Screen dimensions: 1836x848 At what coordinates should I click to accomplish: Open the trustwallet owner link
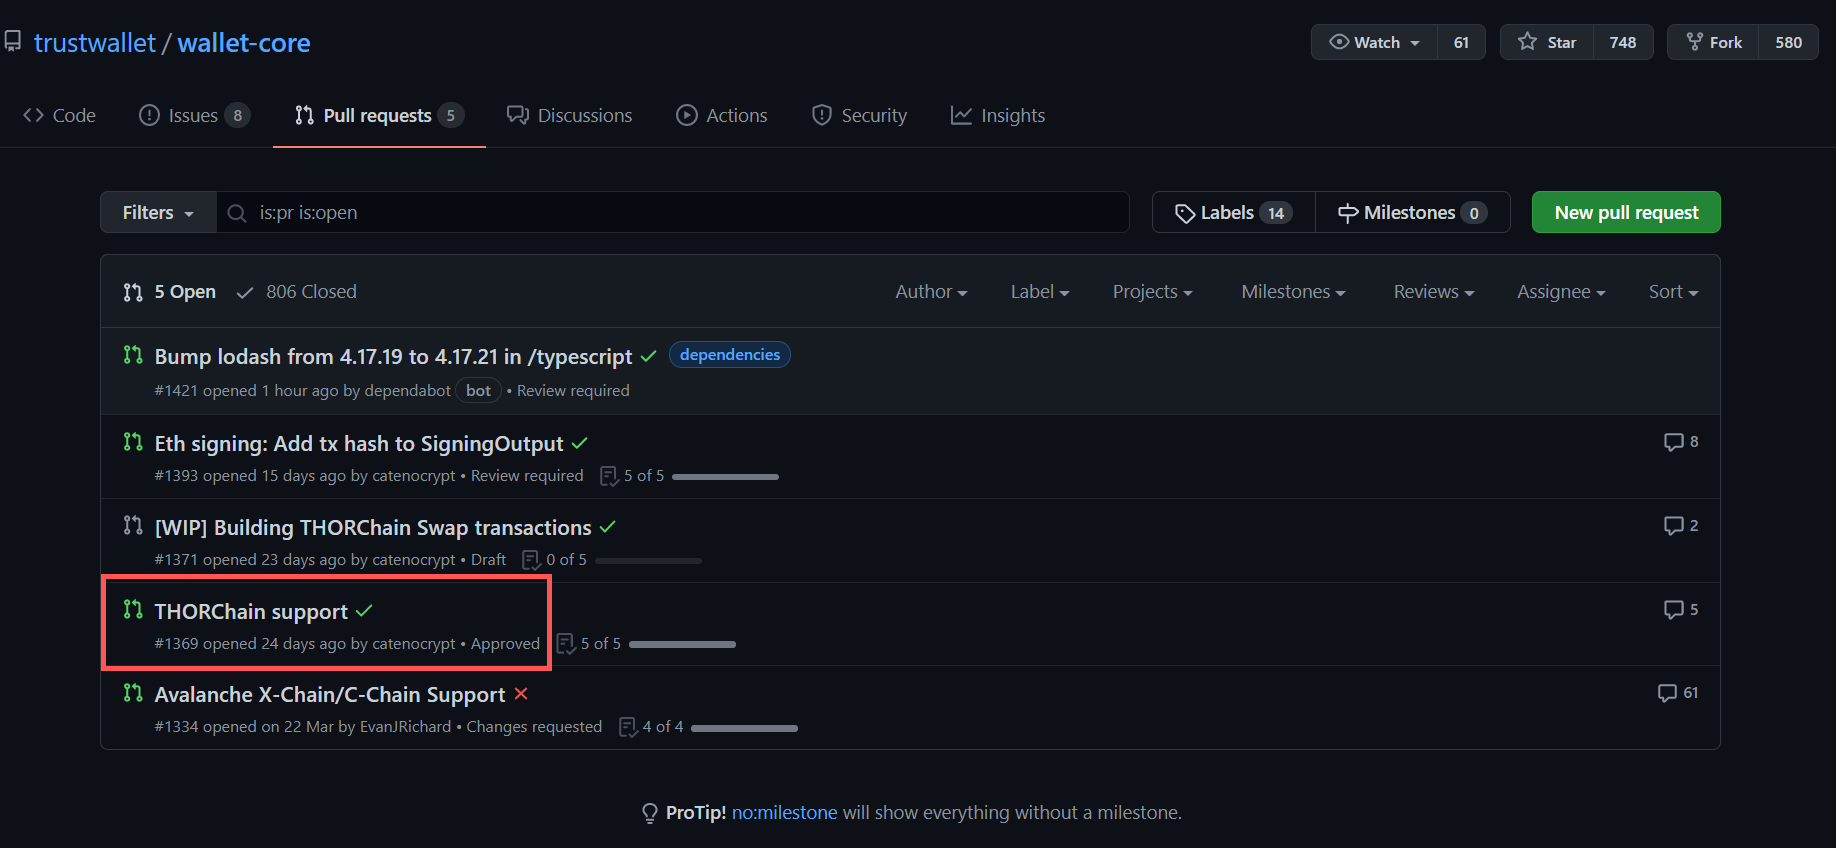click(x=95, y=43)
